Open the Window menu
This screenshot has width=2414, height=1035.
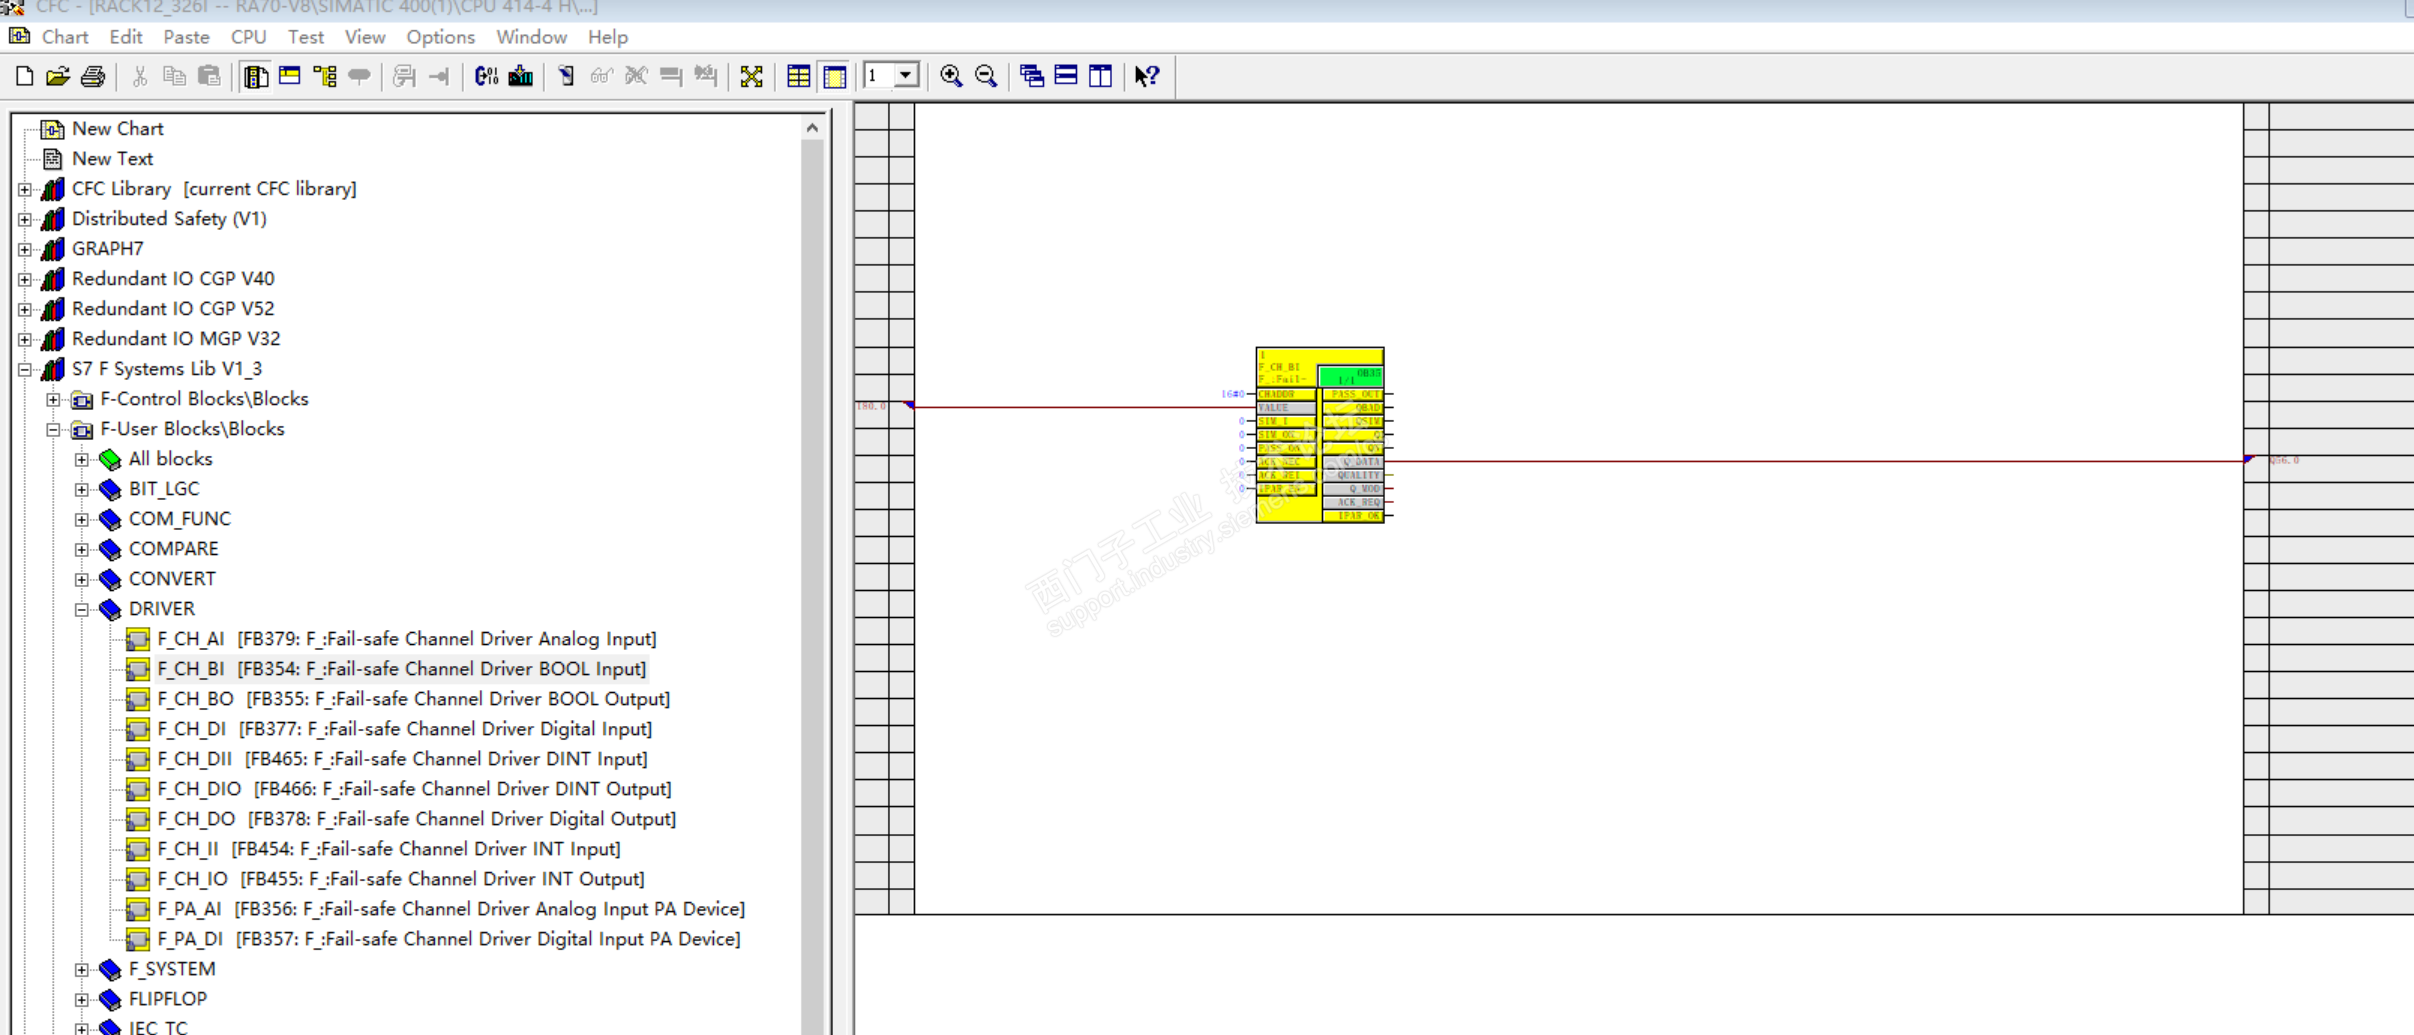[x=531, y=37]
